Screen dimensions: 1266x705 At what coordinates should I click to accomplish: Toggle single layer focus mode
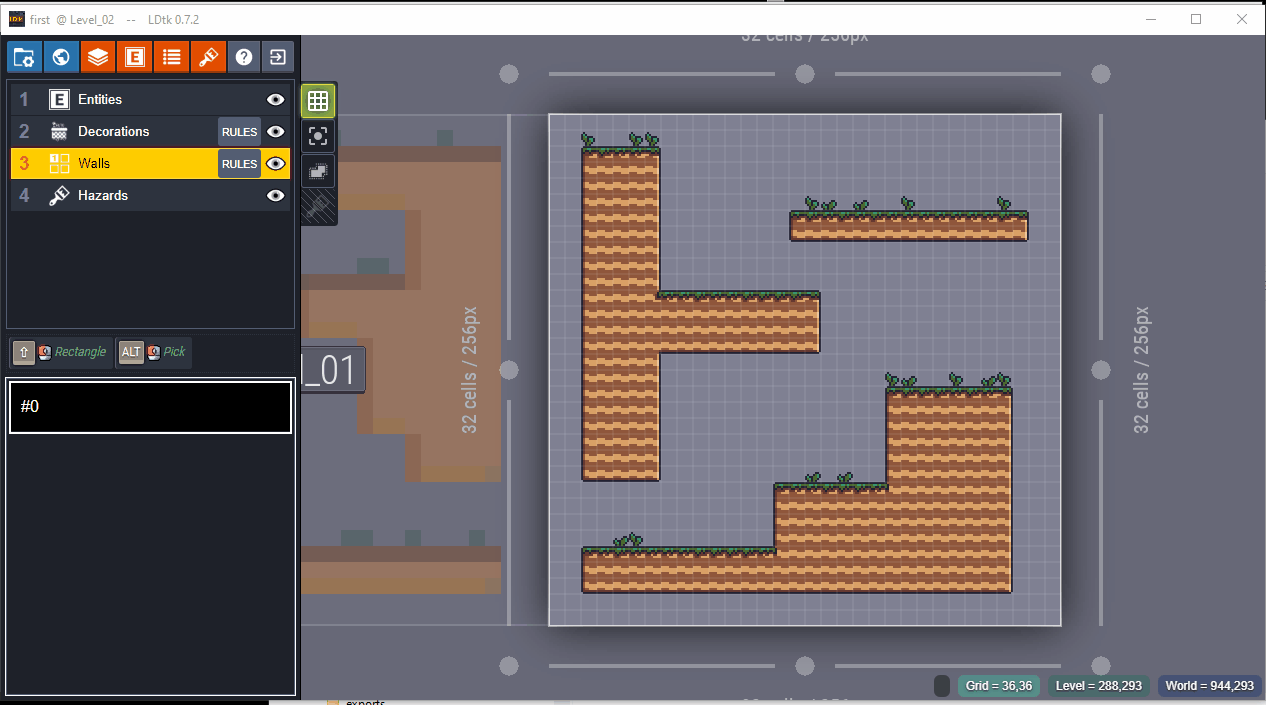tap(318, 137)
